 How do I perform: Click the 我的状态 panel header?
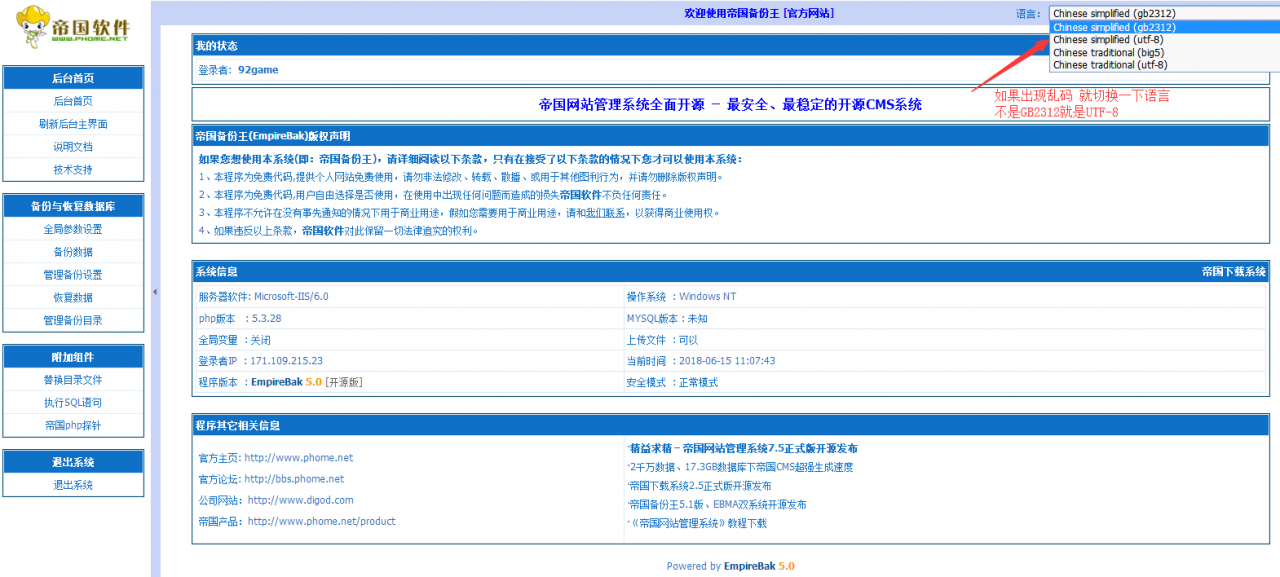click(731, 46)
